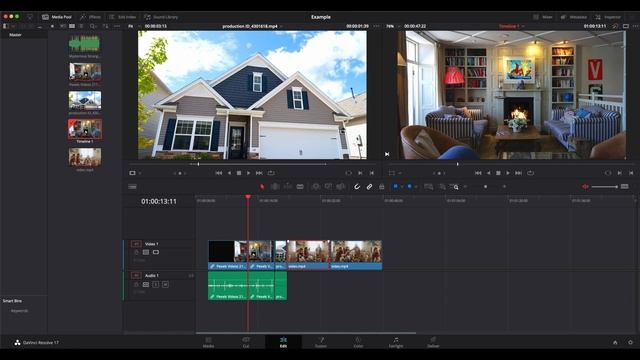Adjust the timeline zoom slider handle
Image resolution: width=640 pixels, height=360 pixels.
[x=485, y=187]
